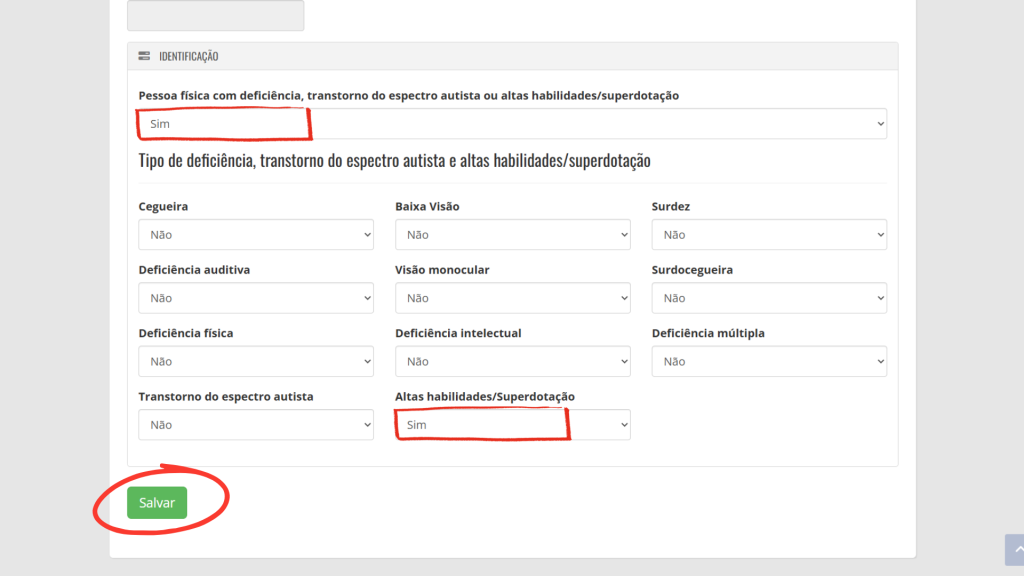Click the 'Deficiência múltipla' field label
The height and width of the screenshot is (576, 1024).
[x=708, y=333]
